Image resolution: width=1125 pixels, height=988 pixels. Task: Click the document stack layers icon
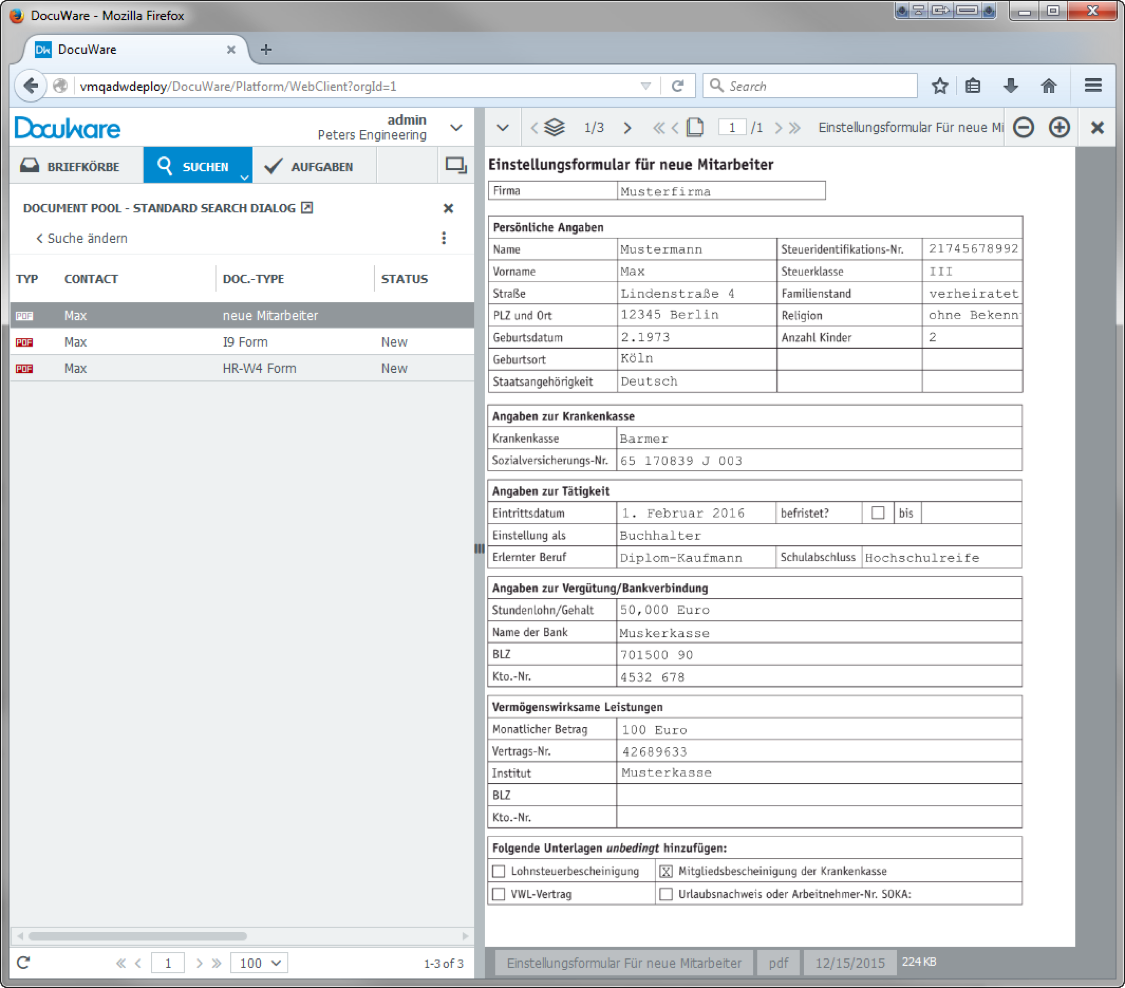point(555,128)
